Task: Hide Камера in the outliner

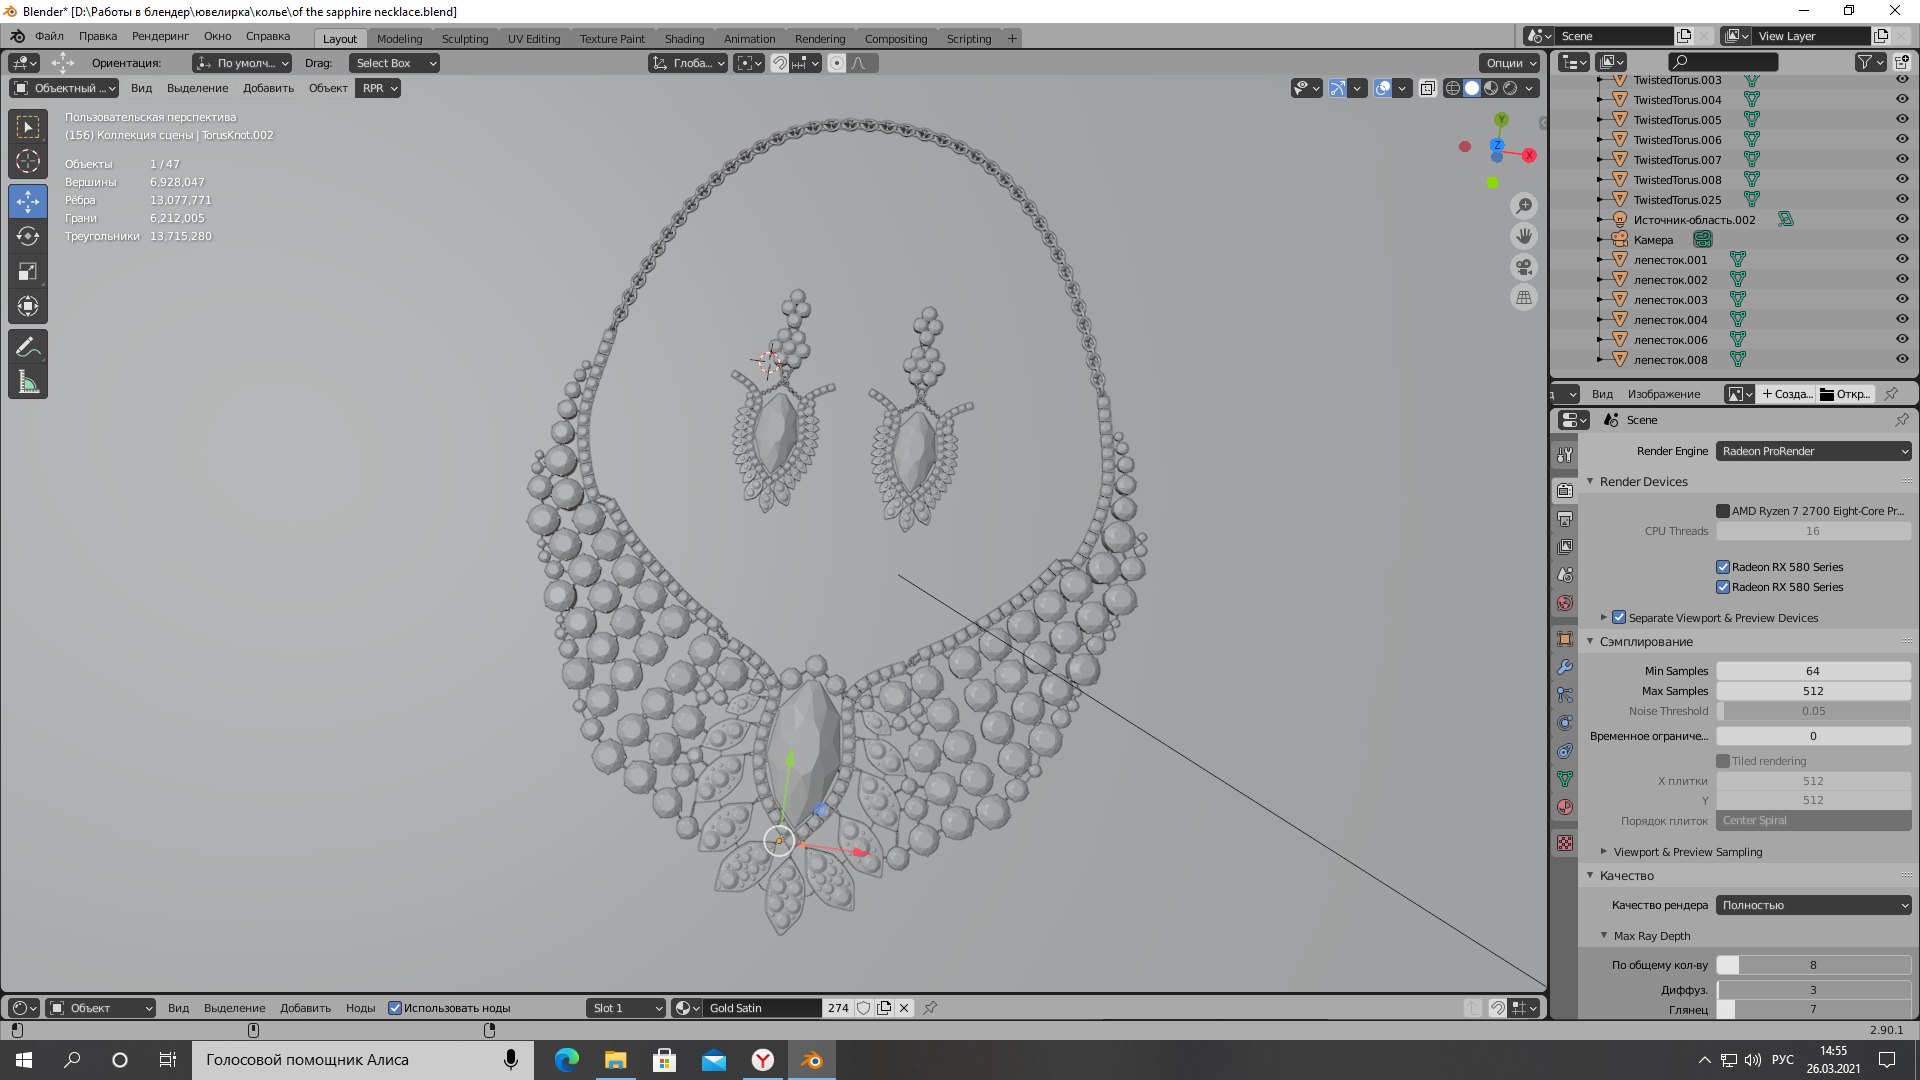Action: (x=1902, y=240)
